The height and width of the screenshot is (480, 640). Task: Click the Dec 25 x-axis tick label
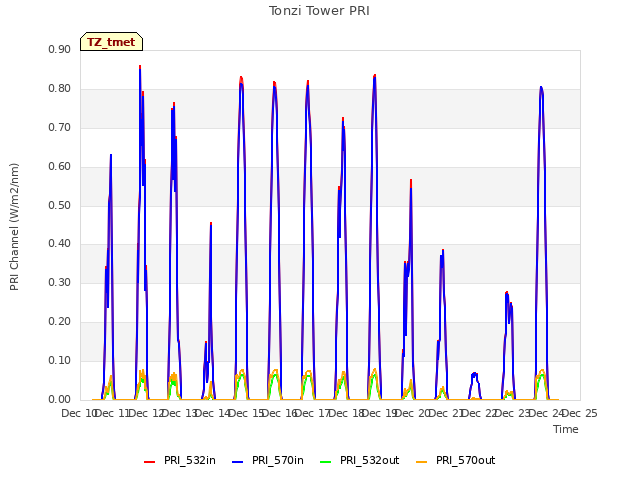[x=580, y=413]
